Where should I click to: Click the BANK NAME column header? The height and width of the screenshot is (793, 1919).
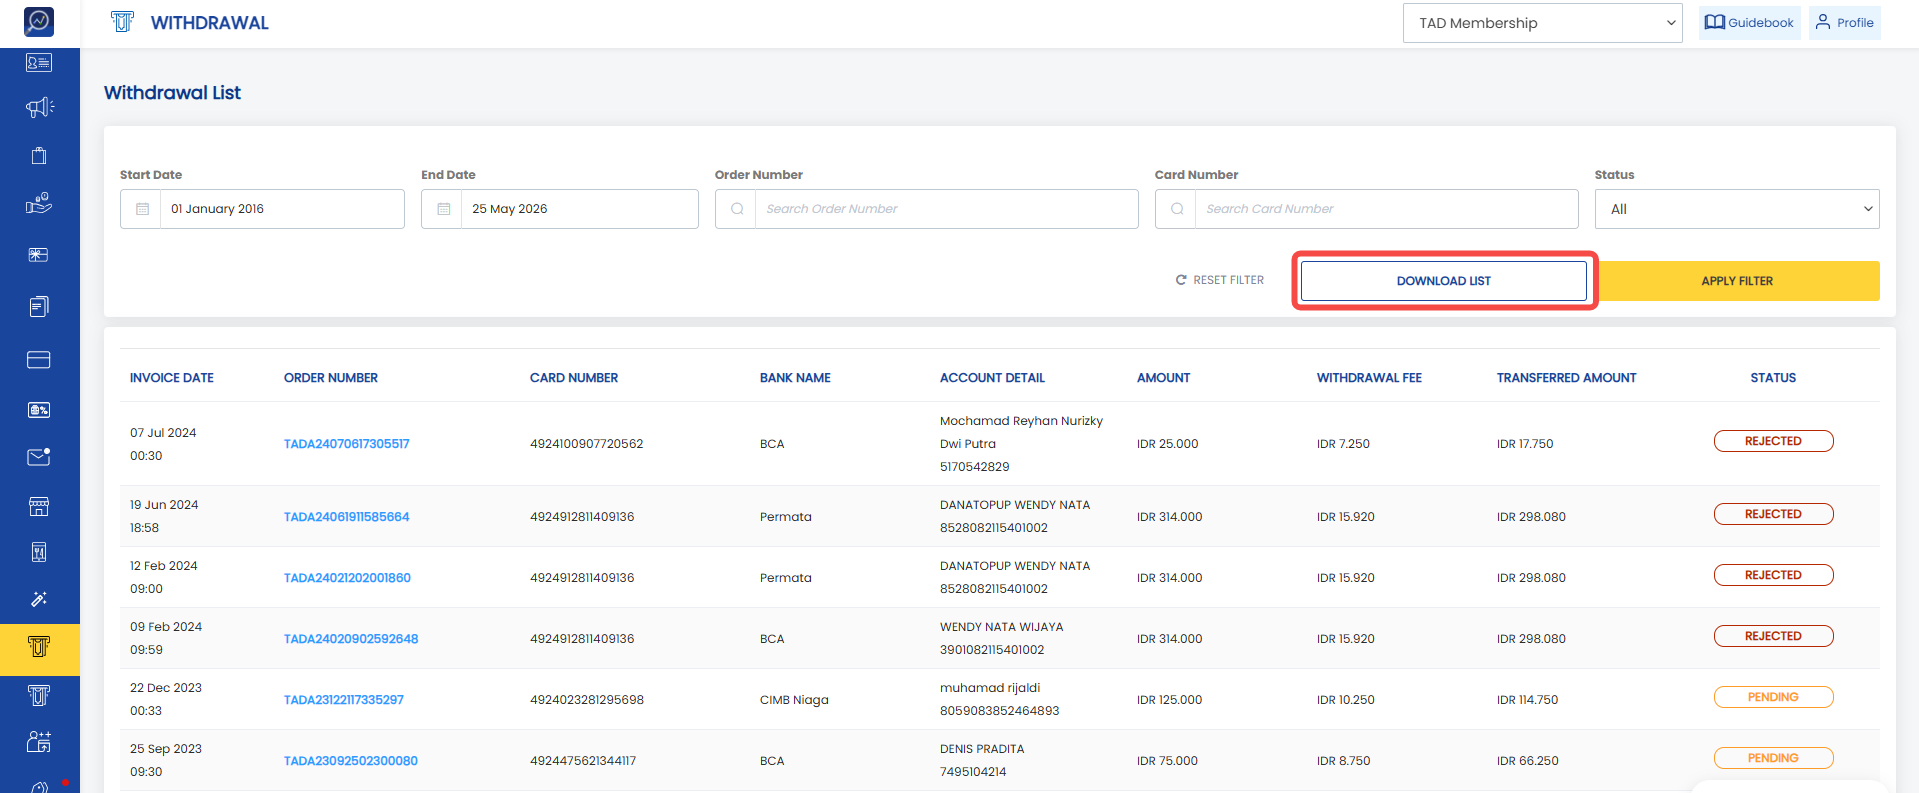(795, 378)
